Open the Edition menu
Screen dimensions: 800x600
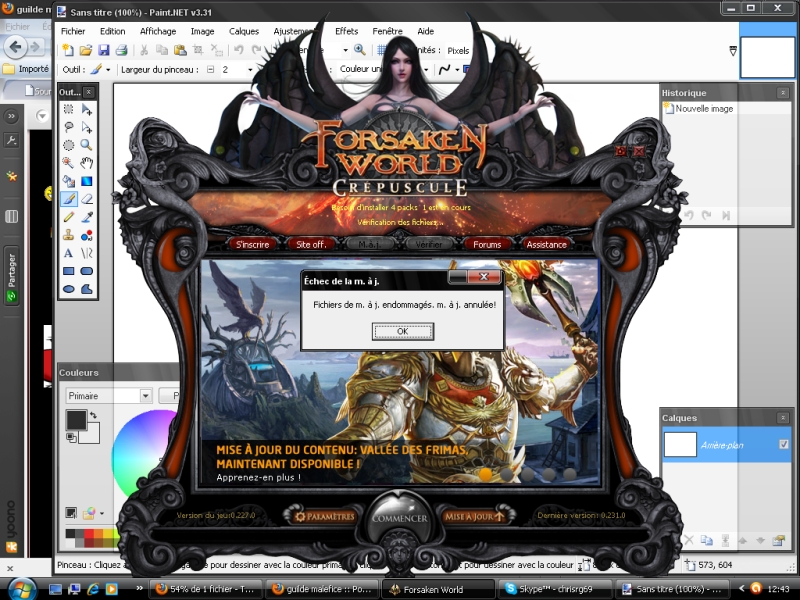coord(113,31)
